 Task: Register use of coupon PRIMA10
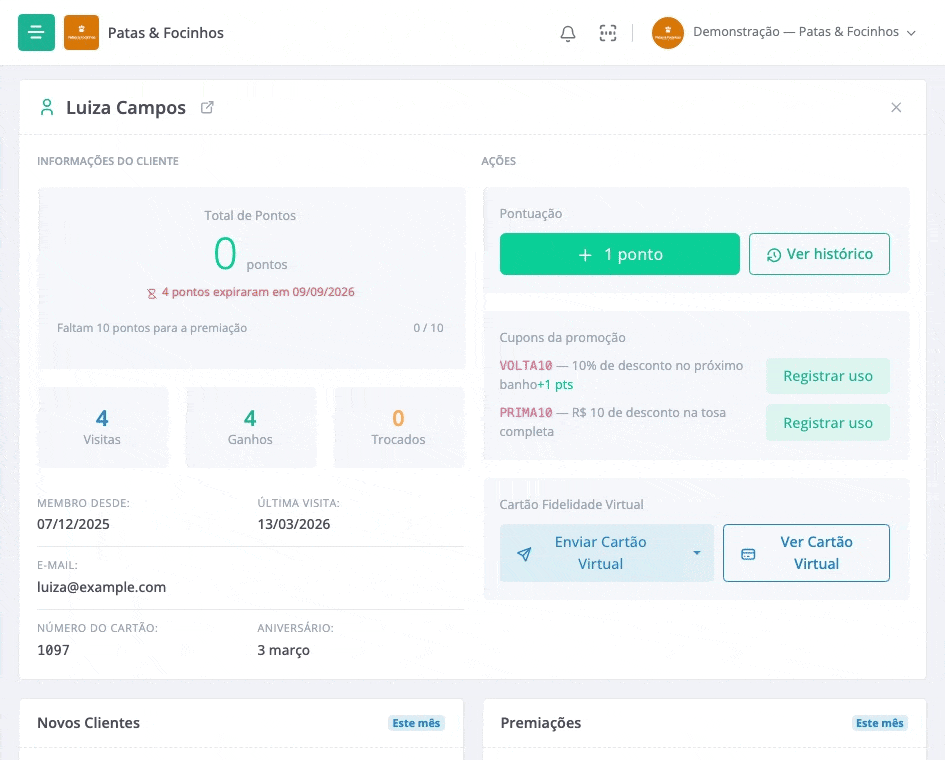tap(827, 423)
